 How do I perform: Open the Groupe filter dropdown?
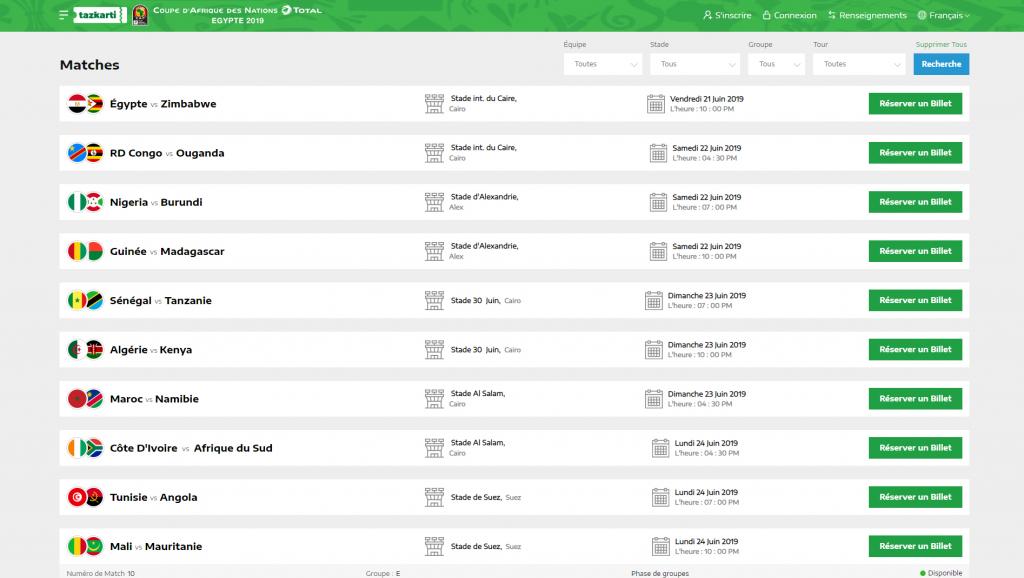776,64
